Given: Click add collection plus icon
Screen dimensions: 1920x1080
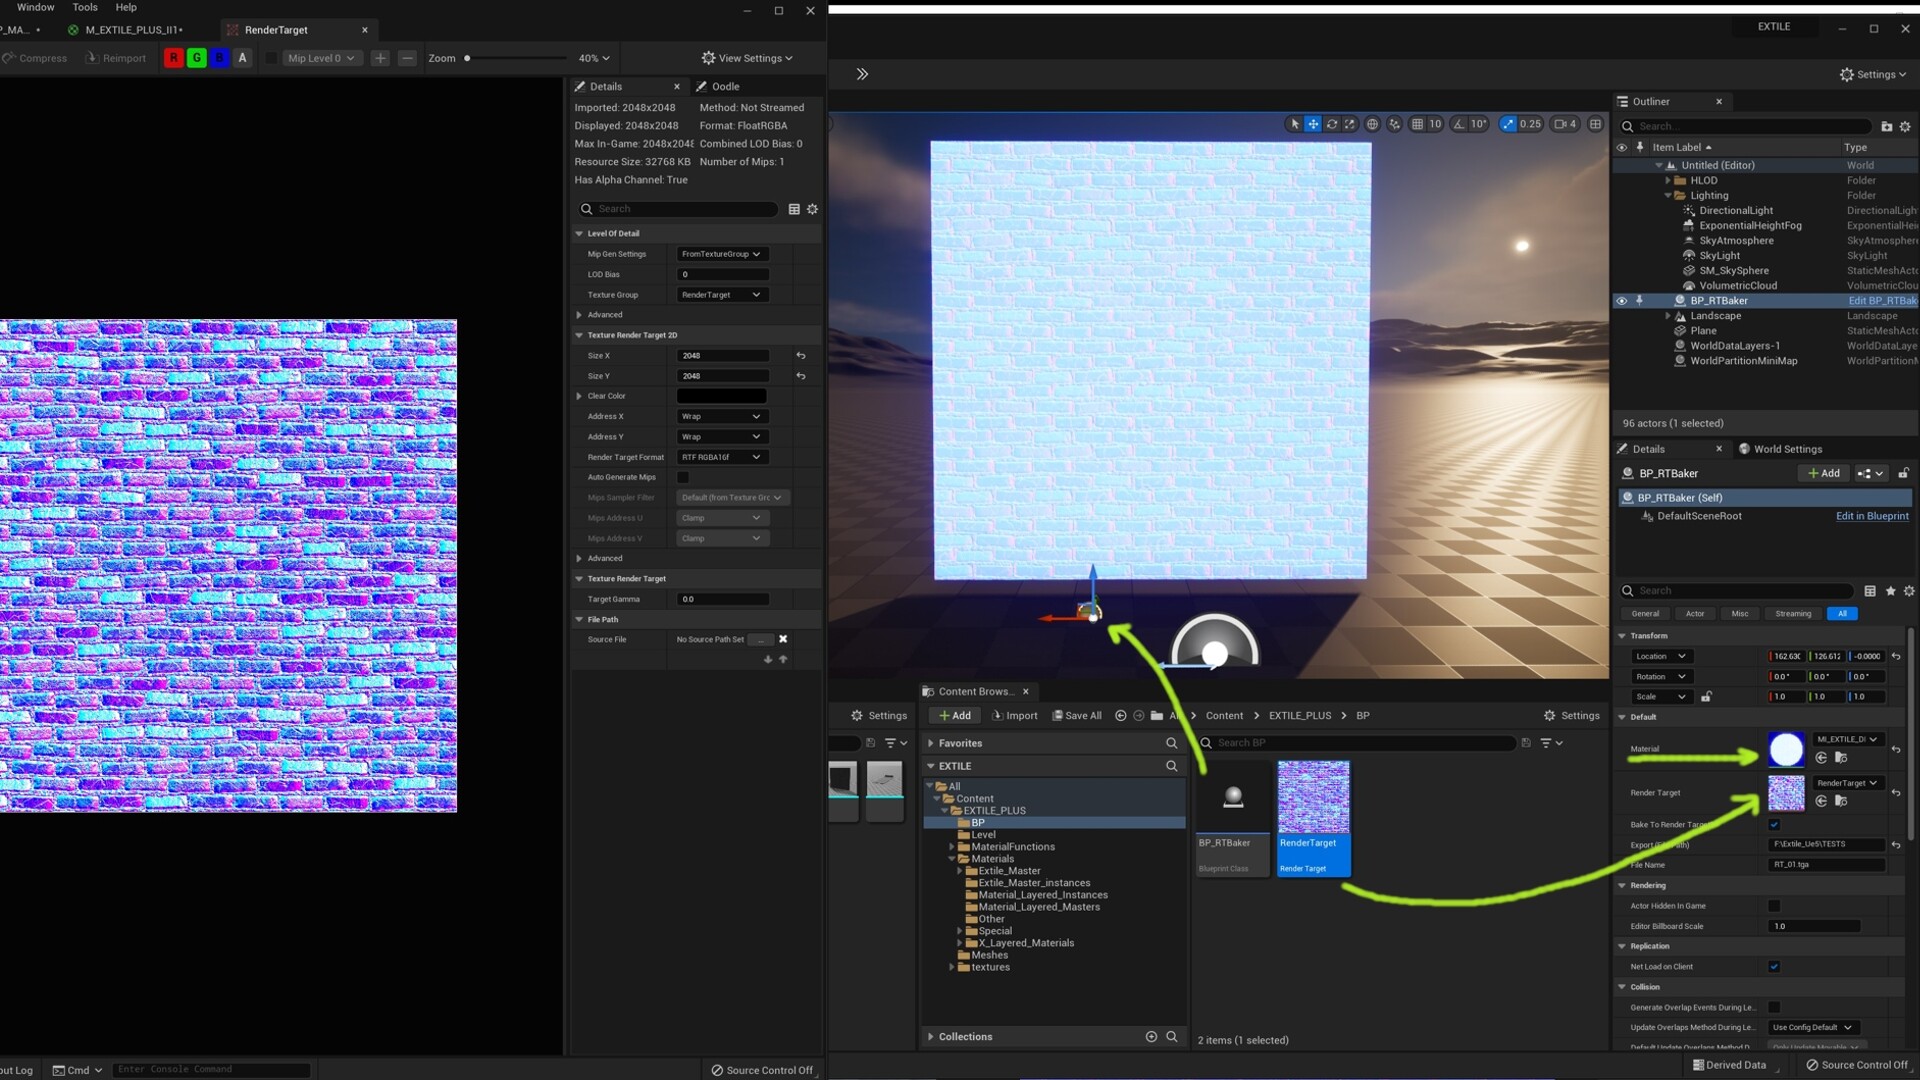Looking at the screenshot, I should coord(1151,1037).
